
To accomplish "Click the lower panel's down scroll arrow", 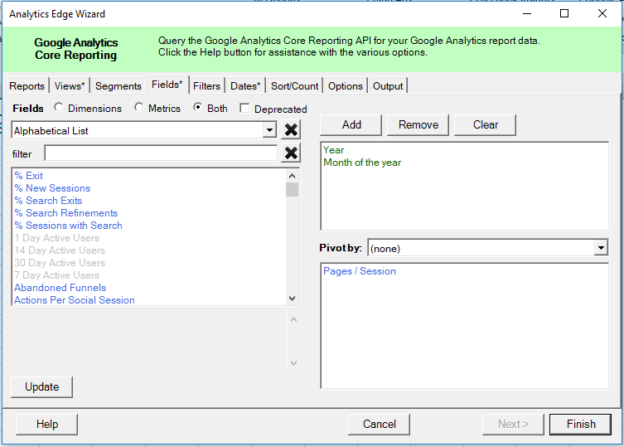I will point(294,363).
